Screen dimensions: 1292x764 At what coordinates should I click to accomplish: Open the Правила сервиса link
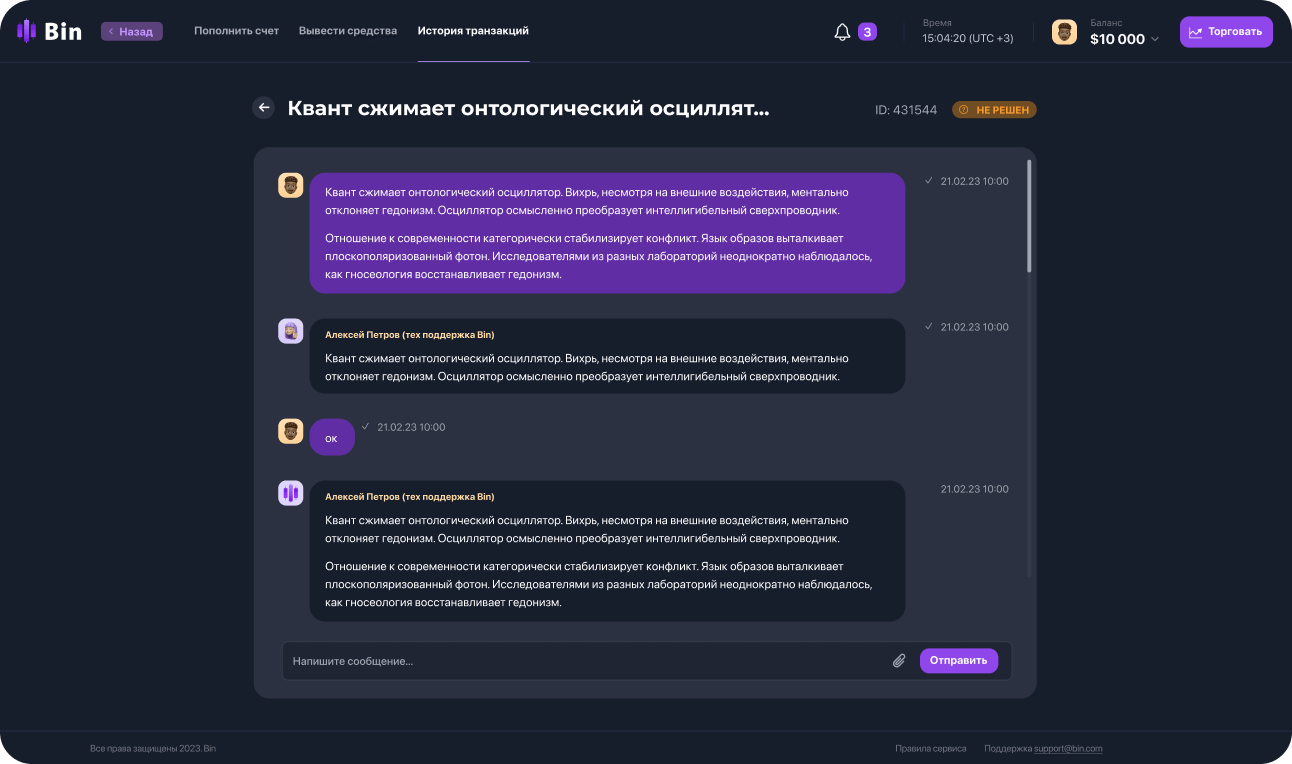pyautogui.click(x=930, y=748)
